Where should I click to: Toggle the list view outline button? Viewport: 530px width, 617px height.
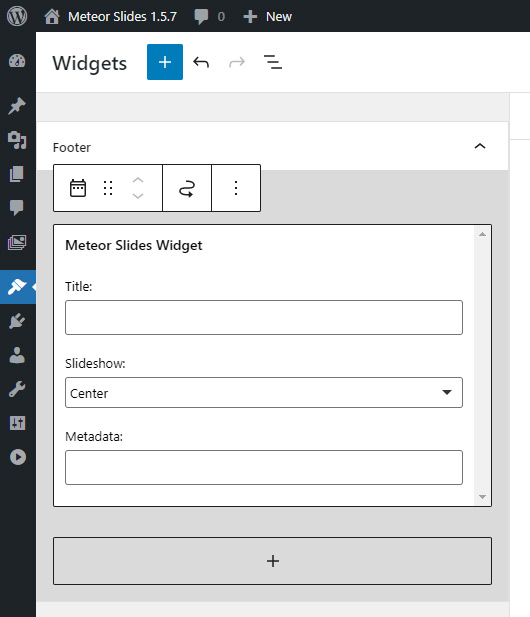coord(272,62)
